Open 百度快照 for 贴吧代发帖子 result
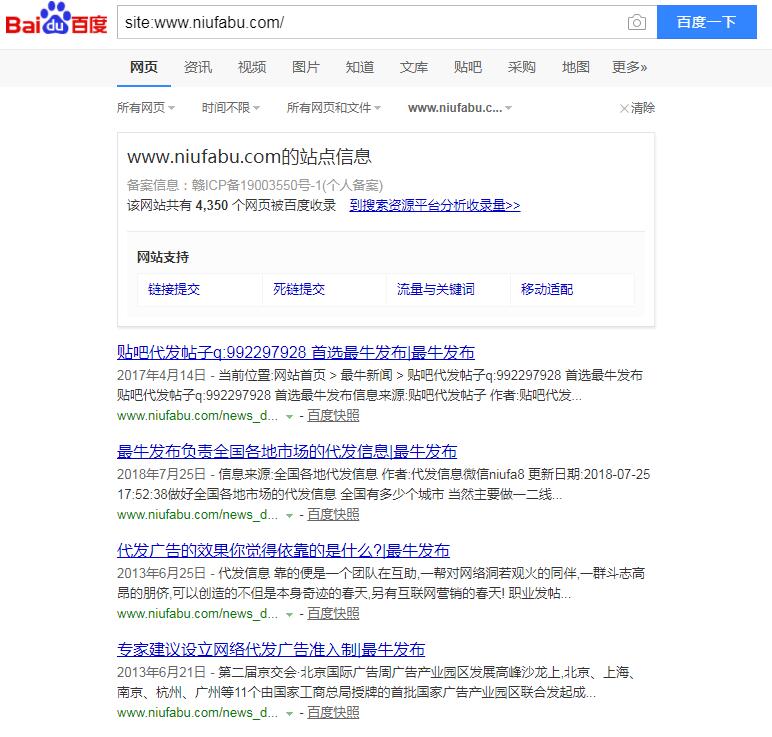772x737 pixels. point(333,416)
